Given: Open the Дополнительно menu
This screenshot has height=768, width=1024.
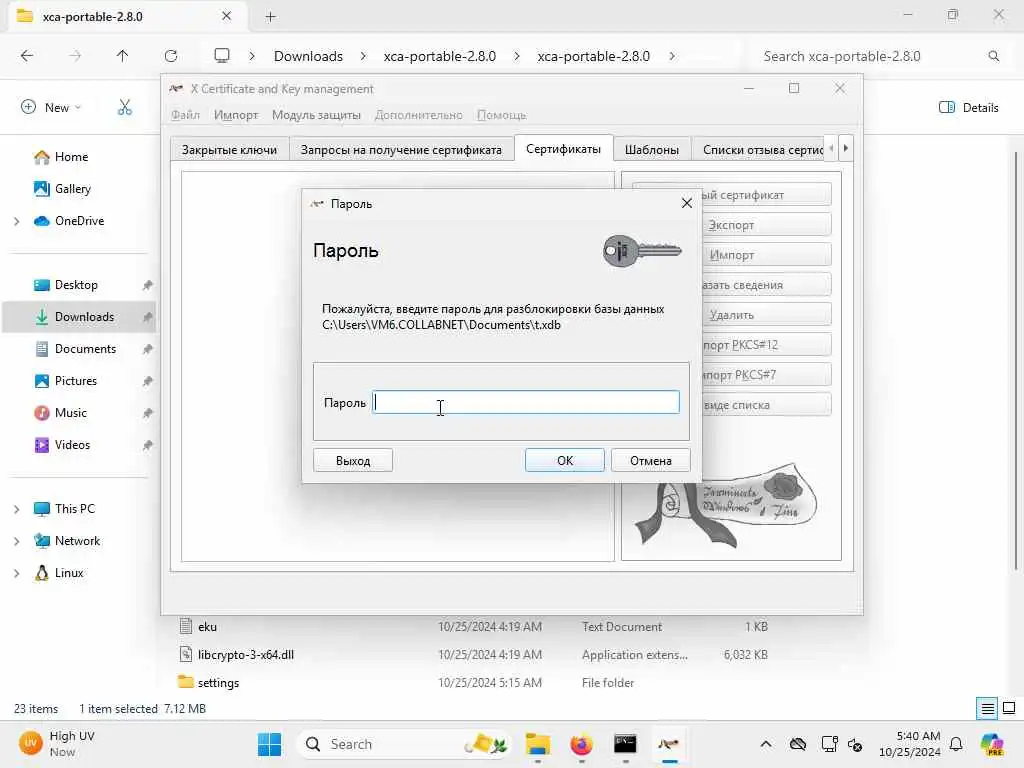Looking at the screenshot, I should click(x=419, y=115).
